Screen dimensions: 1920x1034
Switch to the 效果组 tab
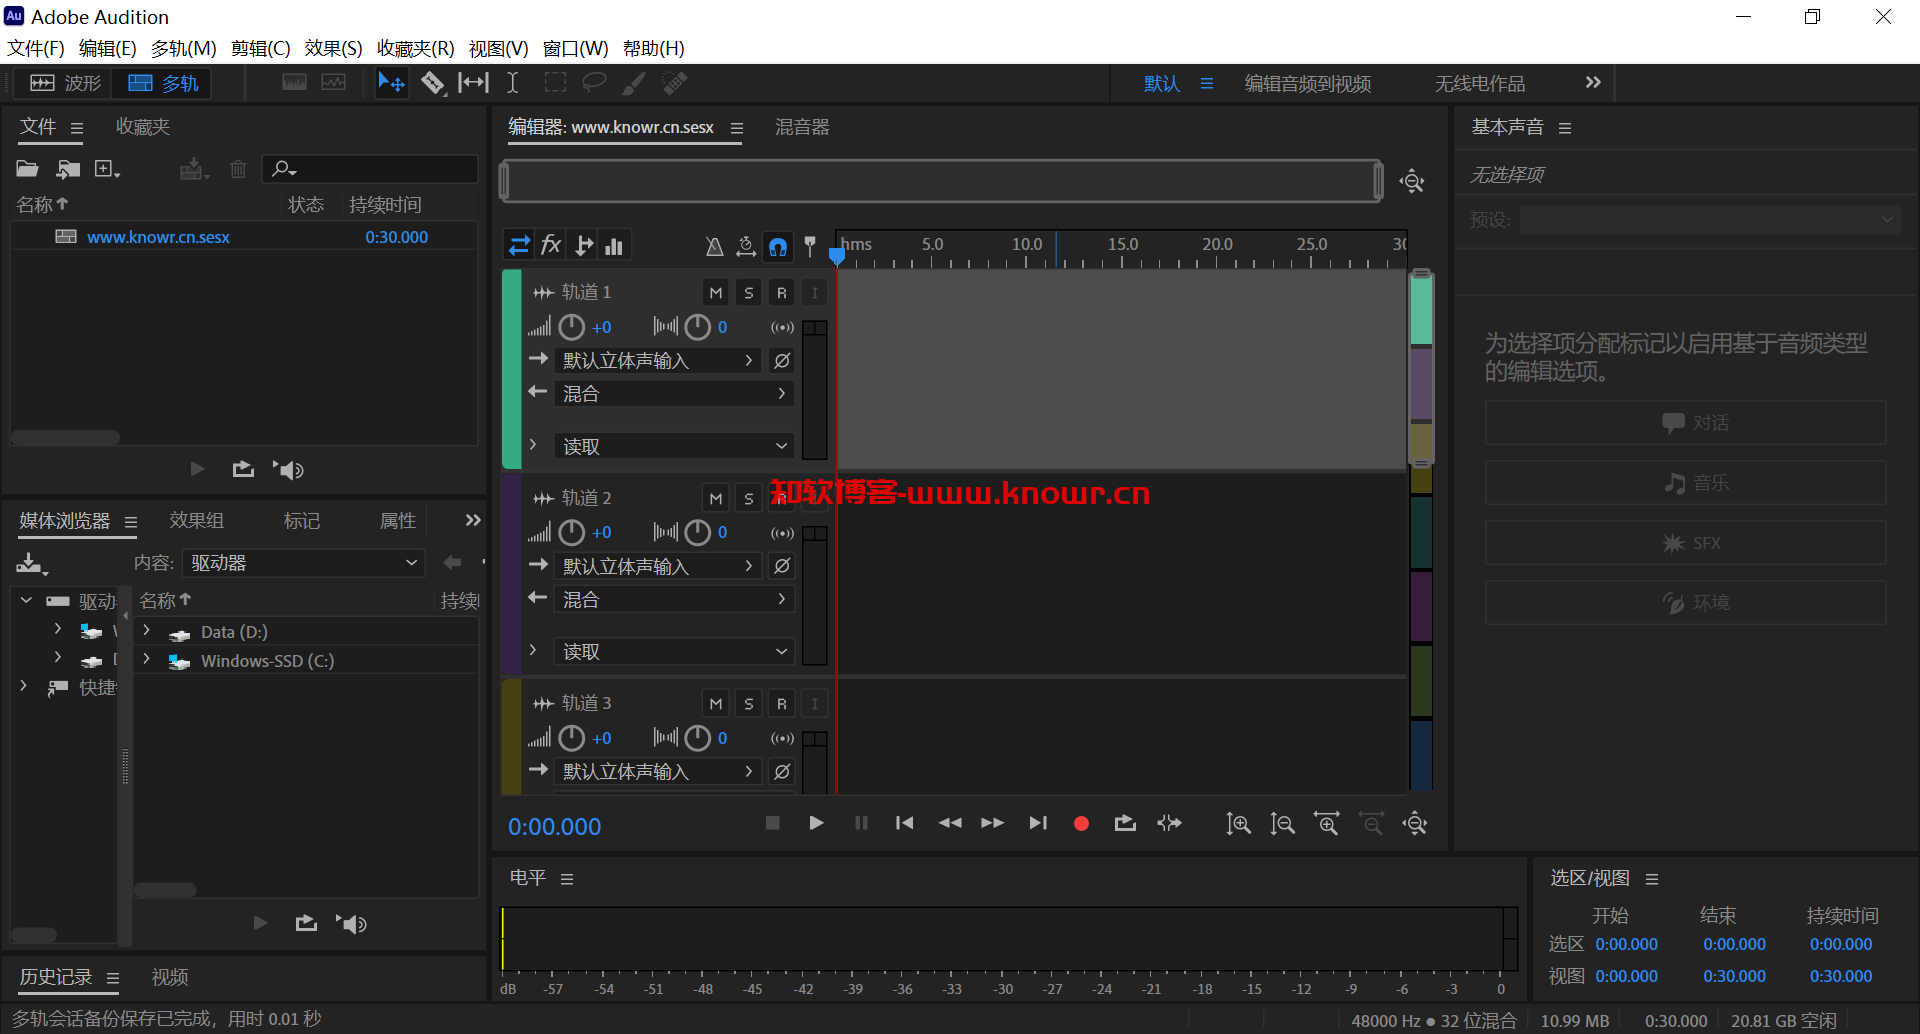(196, 520)
